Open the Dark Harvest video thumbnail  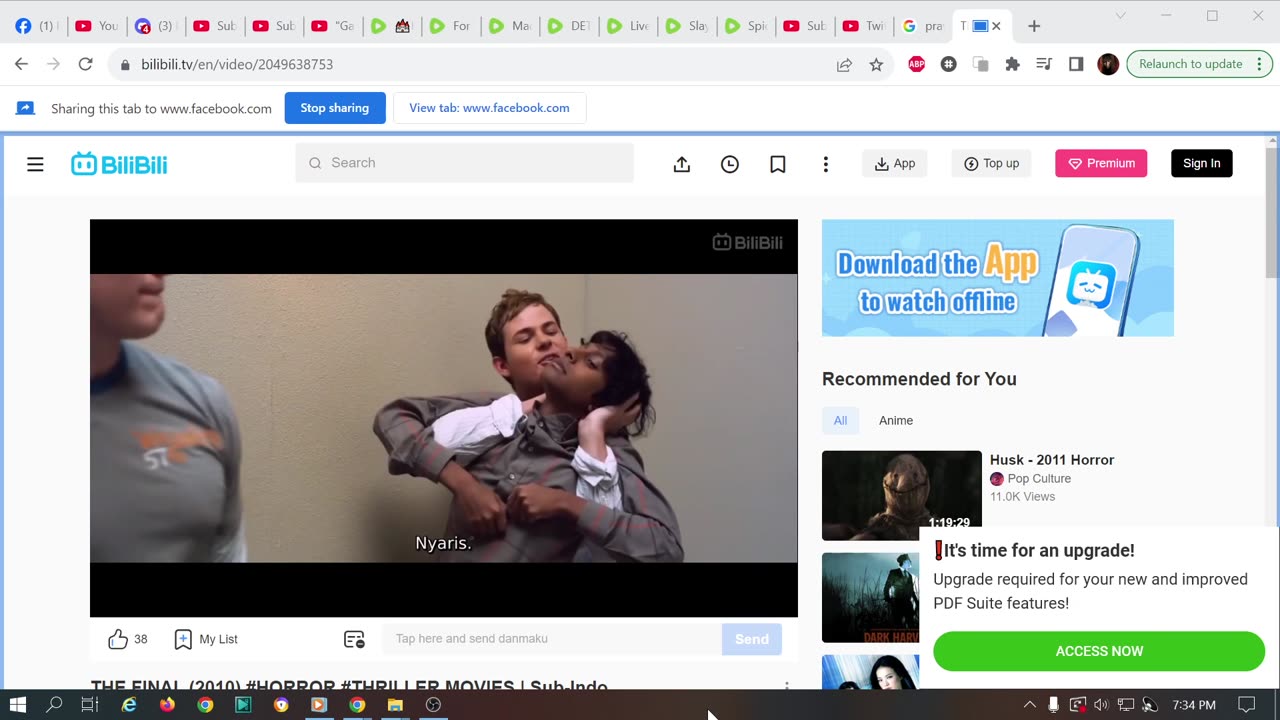(x=870, y=598)
